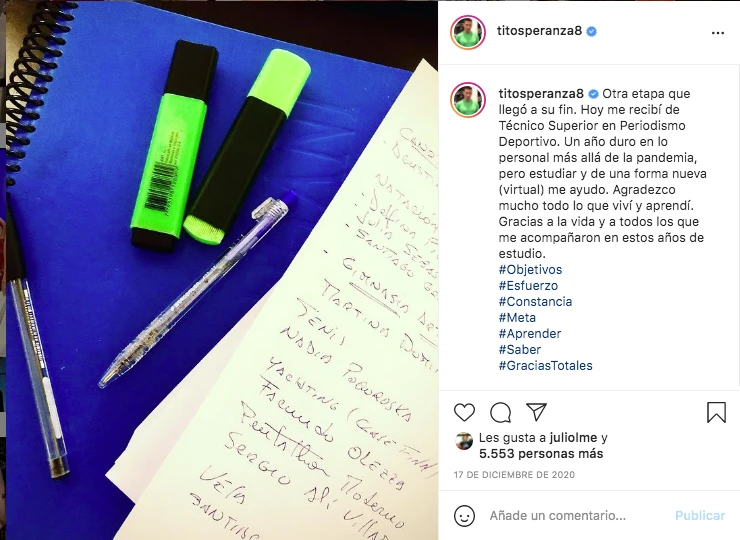Open comments via the speech bubble icon

pyautogui.click(x=500, y=413)
